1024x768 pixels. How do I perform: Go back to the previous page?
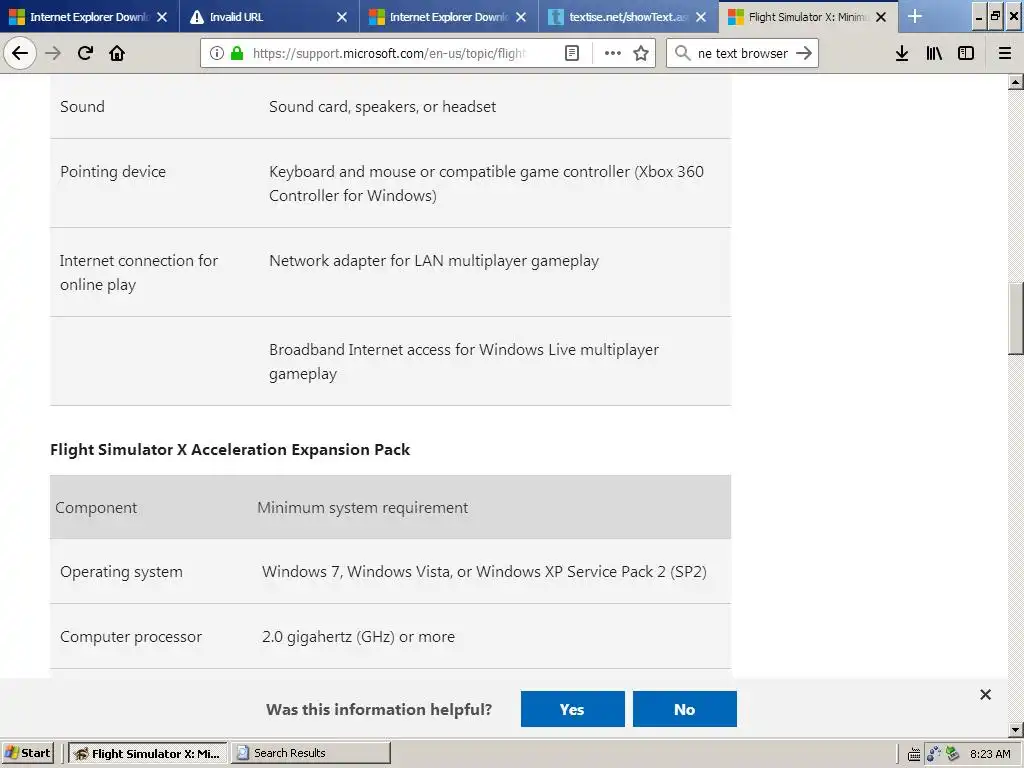tap(20, 53)
